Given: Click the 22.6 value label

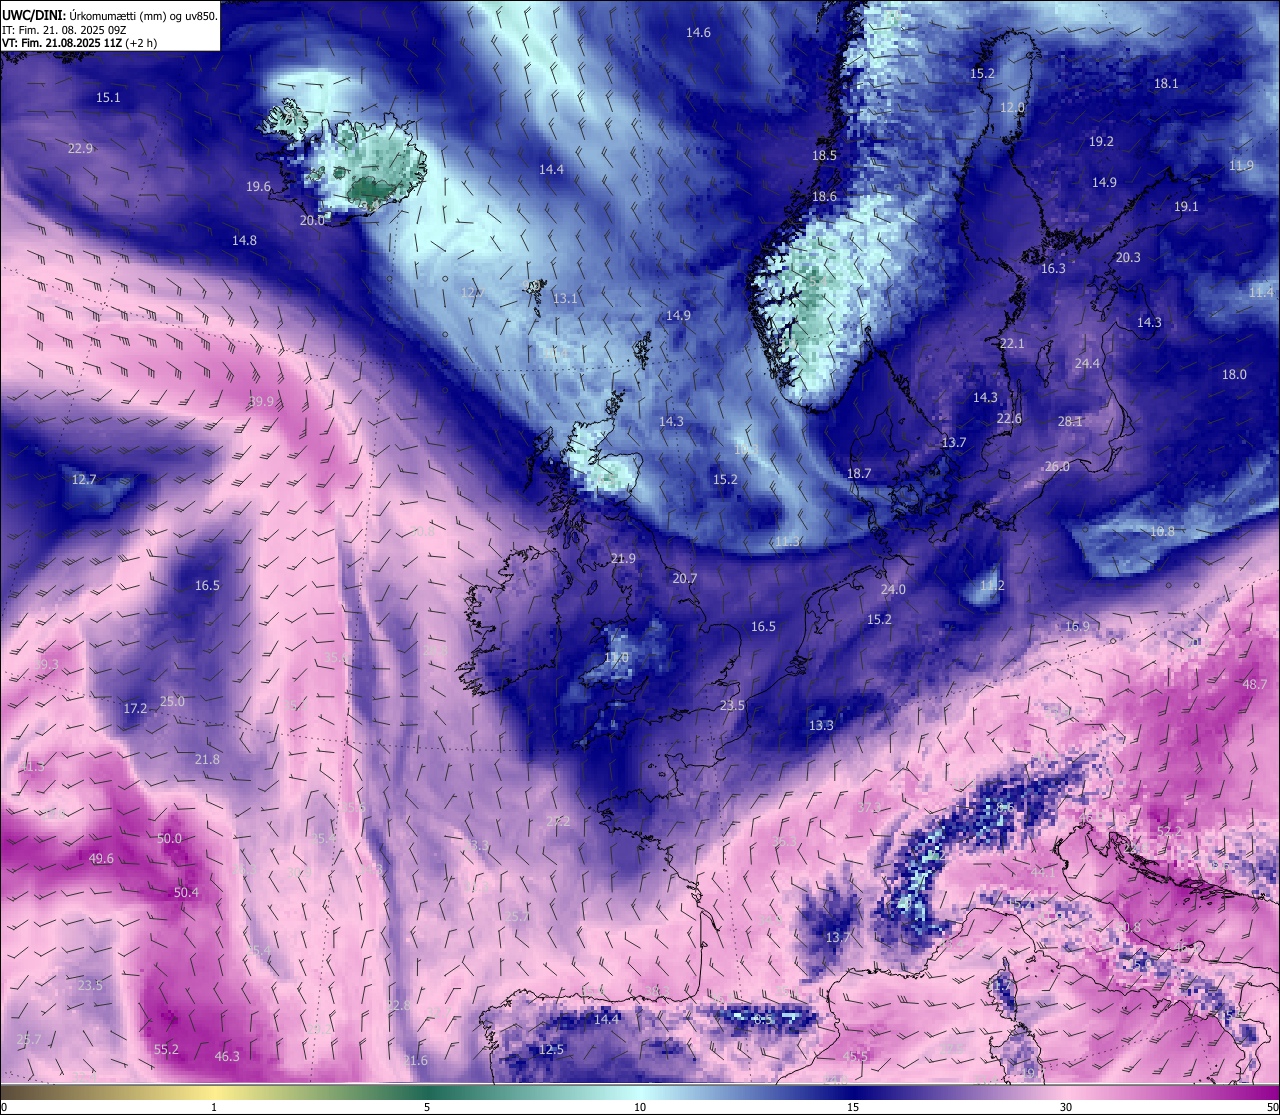Looking at the screenshot, I should pyautogui.click(x=1009, y=419).
